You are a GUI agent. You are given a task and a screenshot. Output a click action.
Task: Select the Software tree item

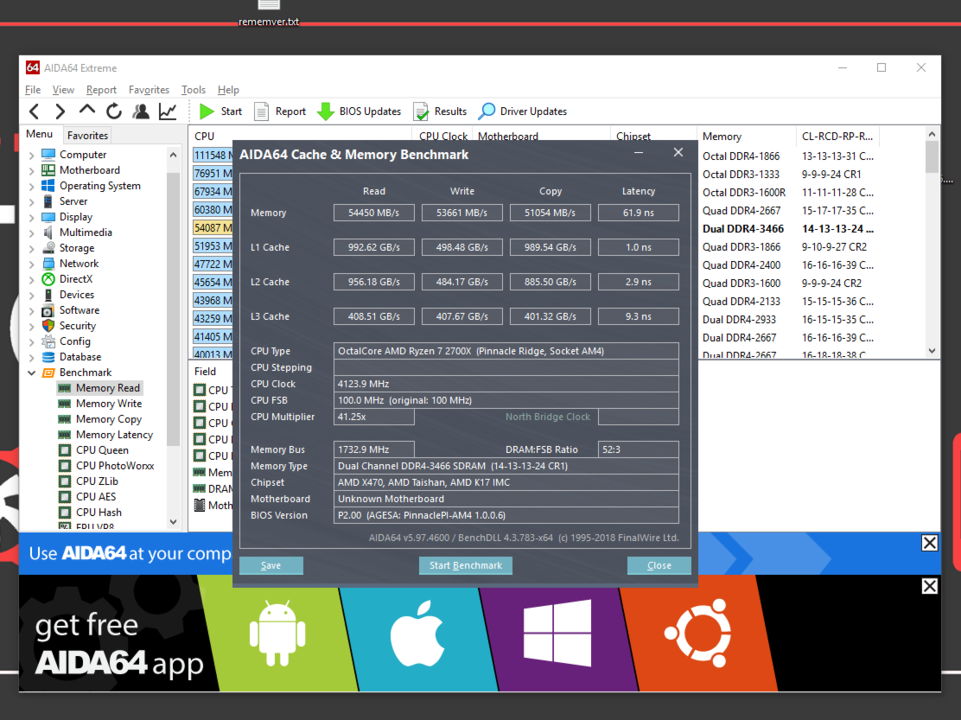click(79, 310)
